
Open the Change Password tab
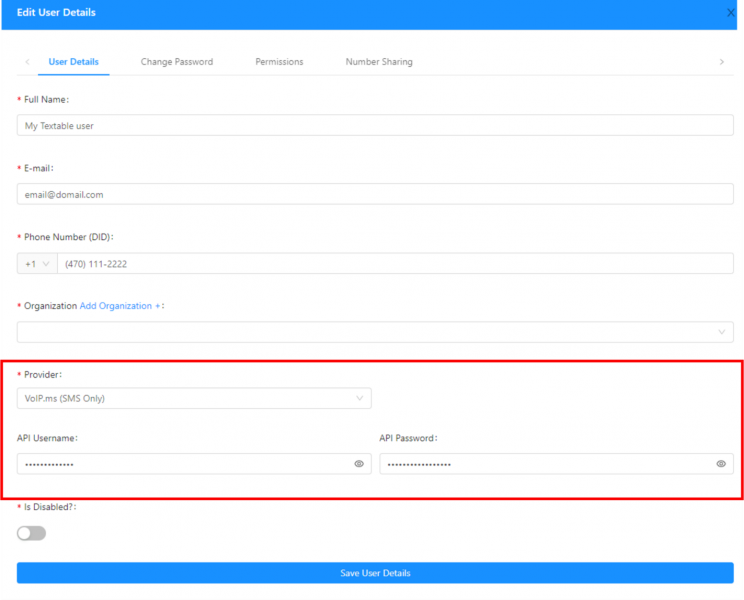tap(177, 62)
